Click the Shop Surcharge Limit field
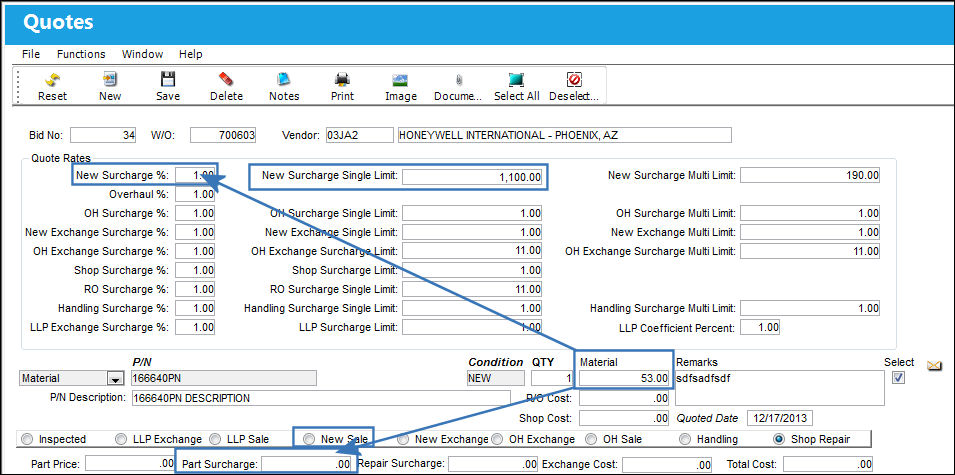 472,270
